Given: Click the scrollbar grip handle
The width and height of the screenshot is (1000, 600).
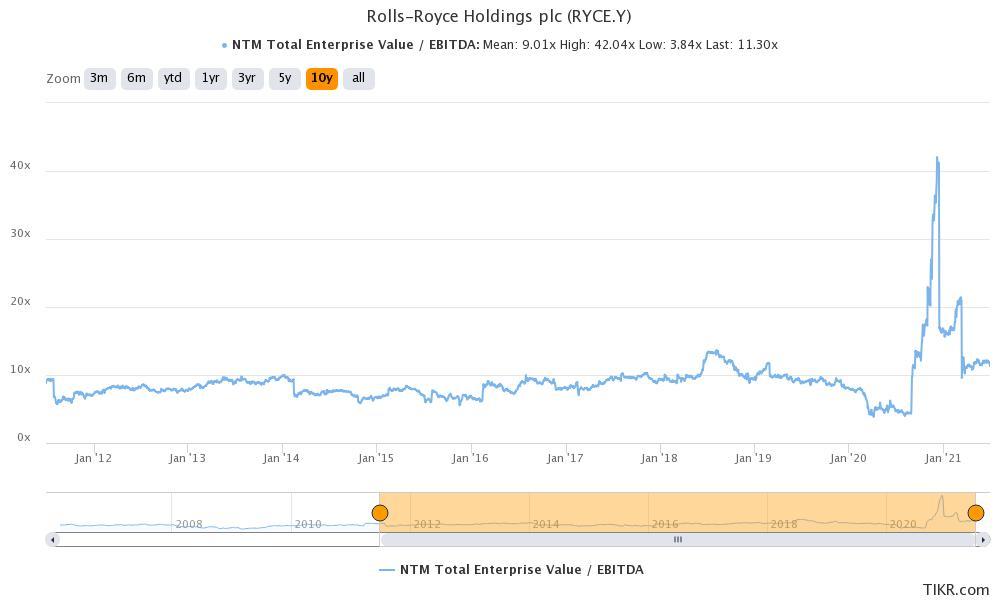Looking at the screenshot, I should coord(678,539).
